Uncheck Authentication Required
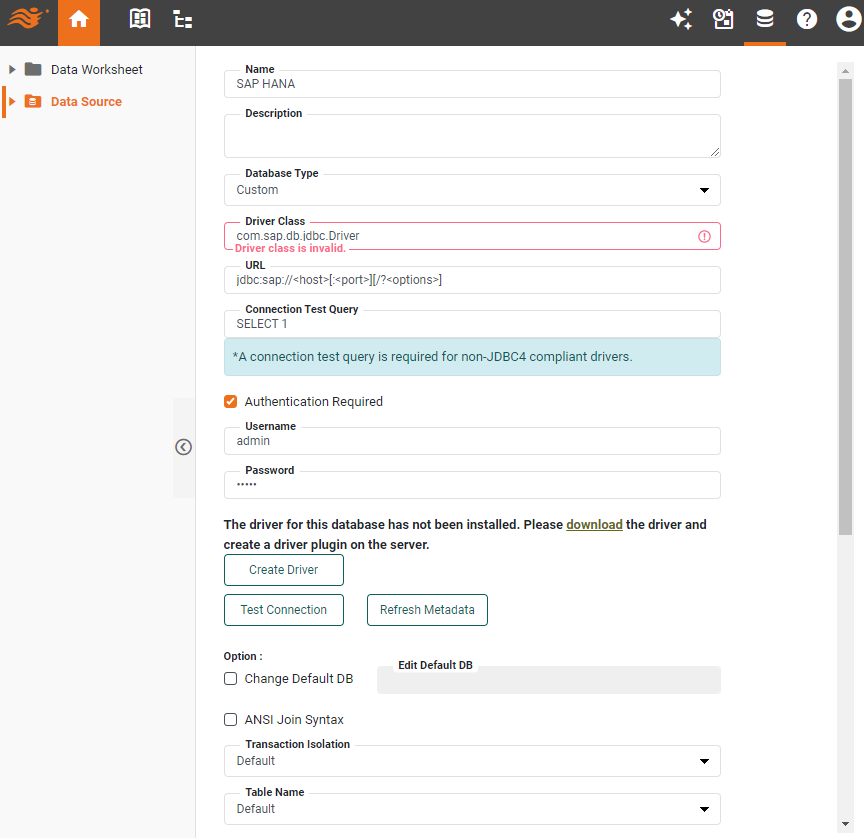The width and height of the screenshot is (864, 838). [x=230, y=401]
